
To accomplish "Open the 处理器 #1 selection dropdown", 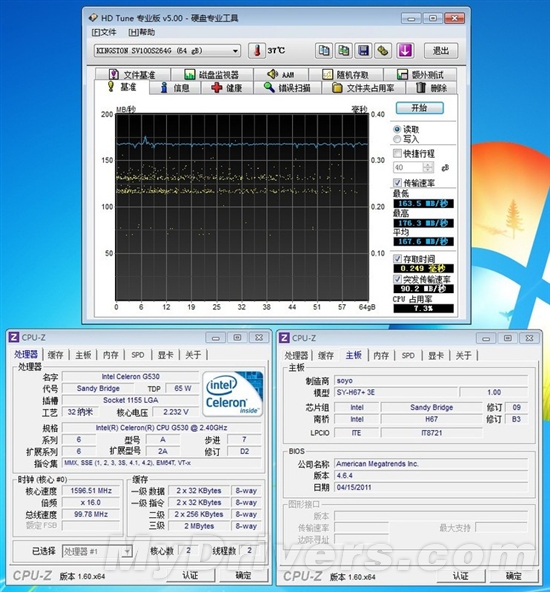I will [x=97, y=552].
